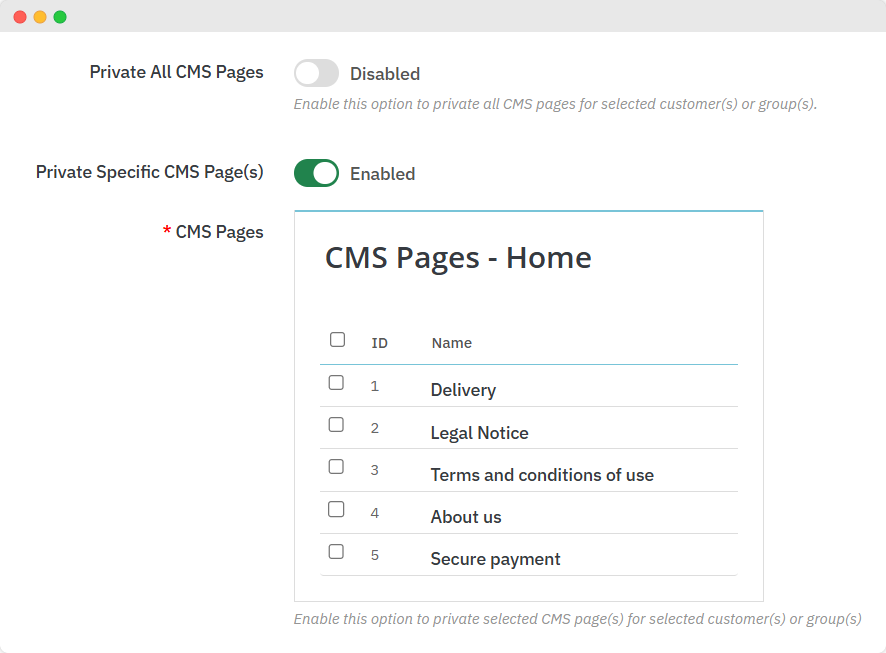Close the window with the red button

coord(20,17)
